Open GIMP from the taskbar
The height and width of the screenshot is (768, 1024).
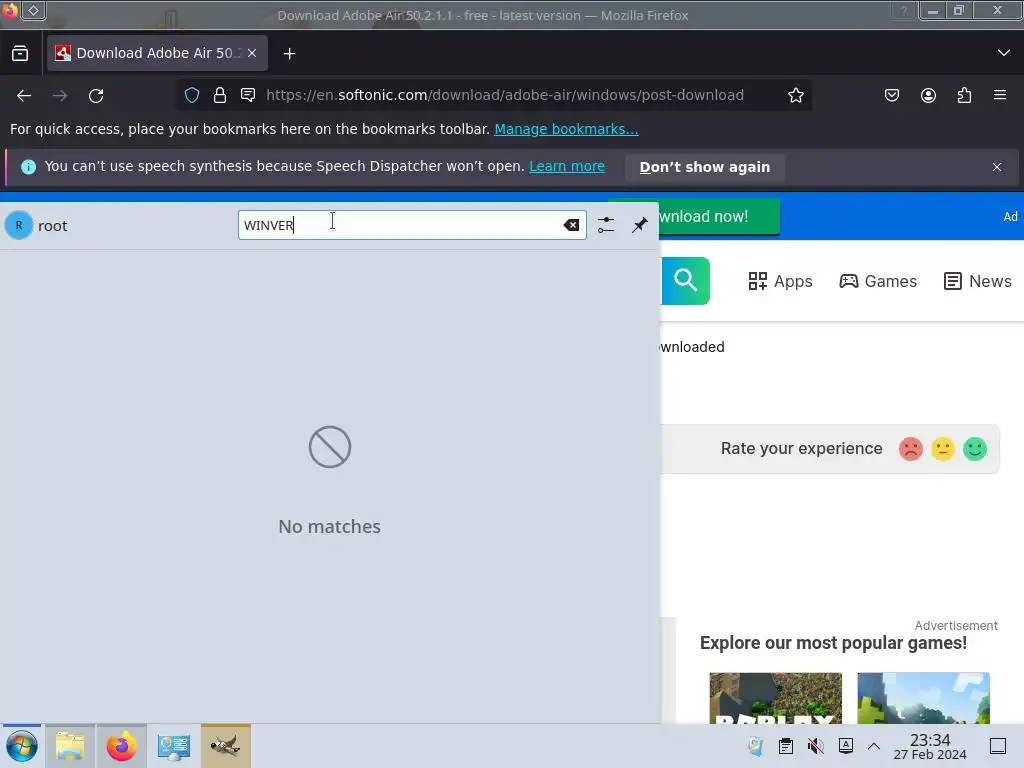point(225,746)
